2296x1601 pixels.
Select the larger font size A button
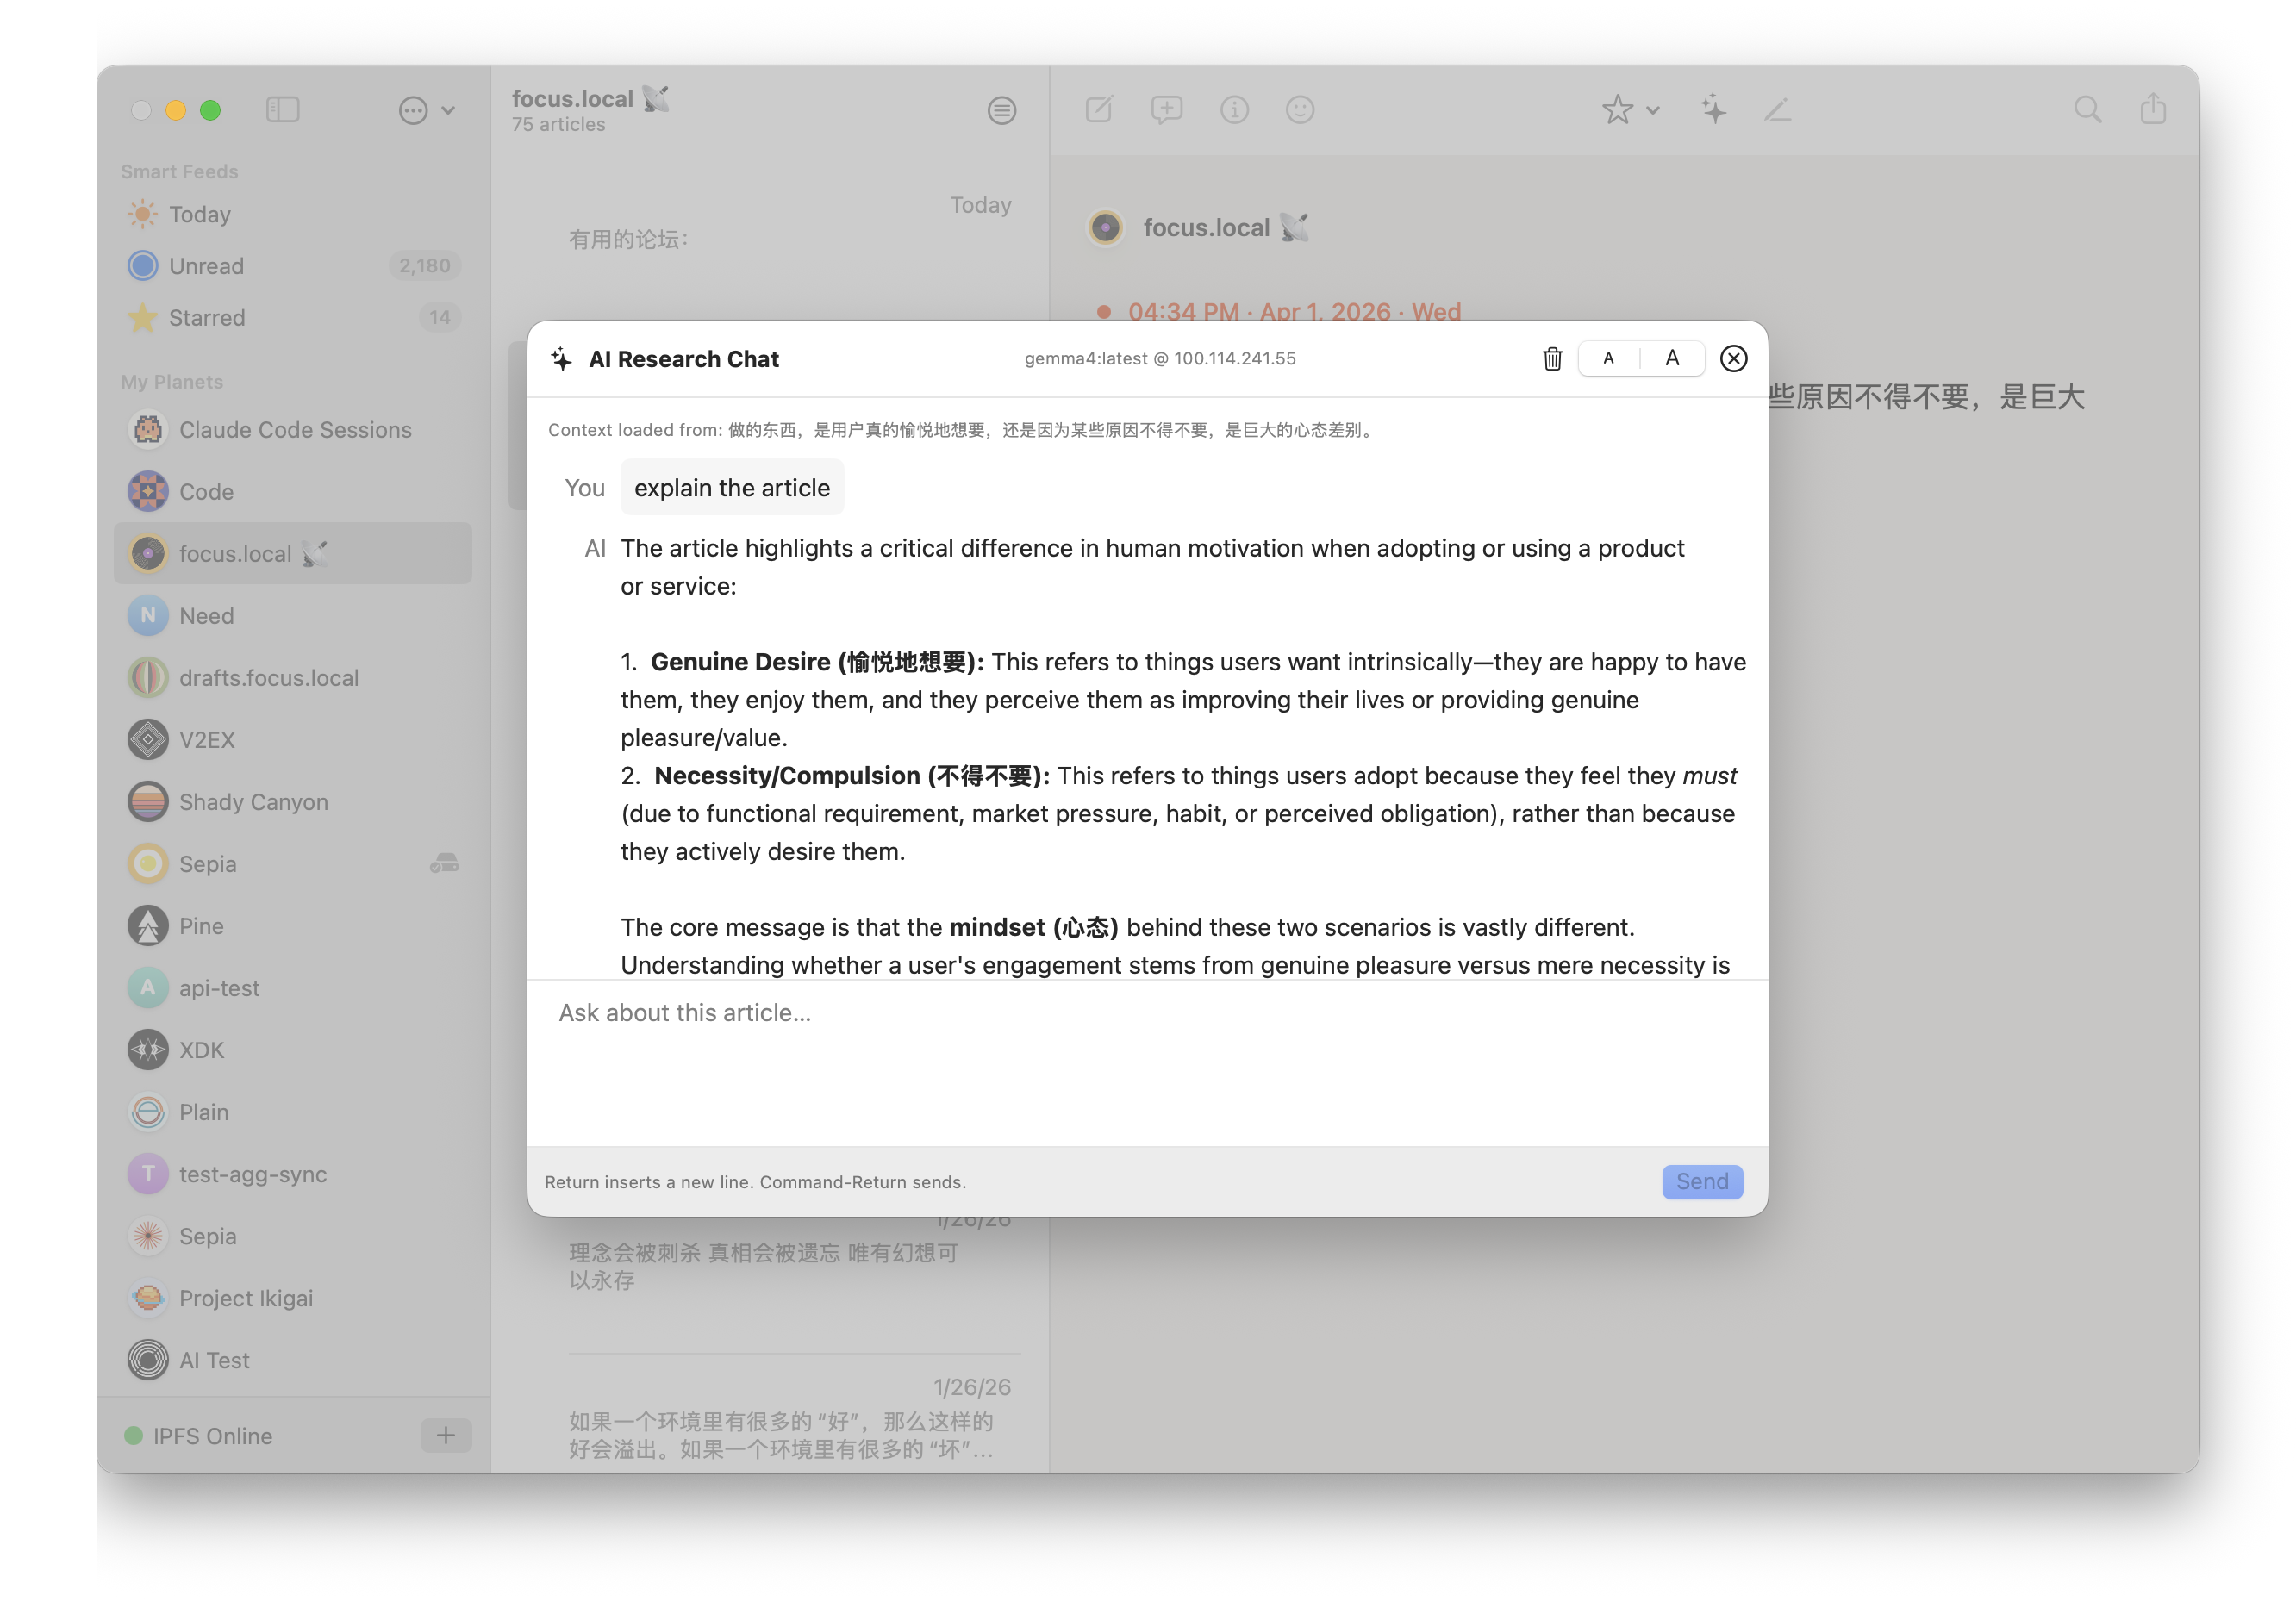pos(1672,358)
